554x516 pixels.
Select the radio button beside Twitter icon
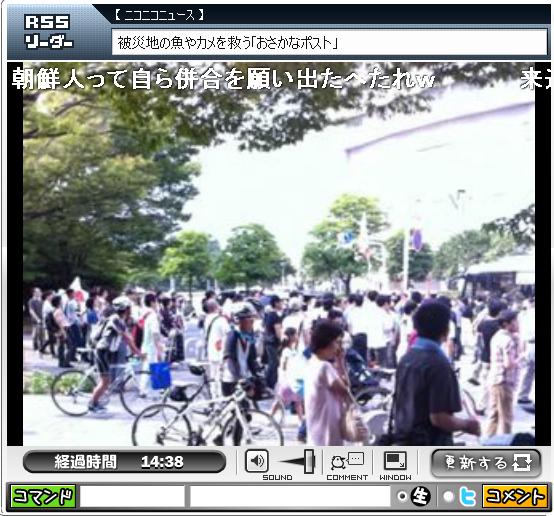pos(448,496)
